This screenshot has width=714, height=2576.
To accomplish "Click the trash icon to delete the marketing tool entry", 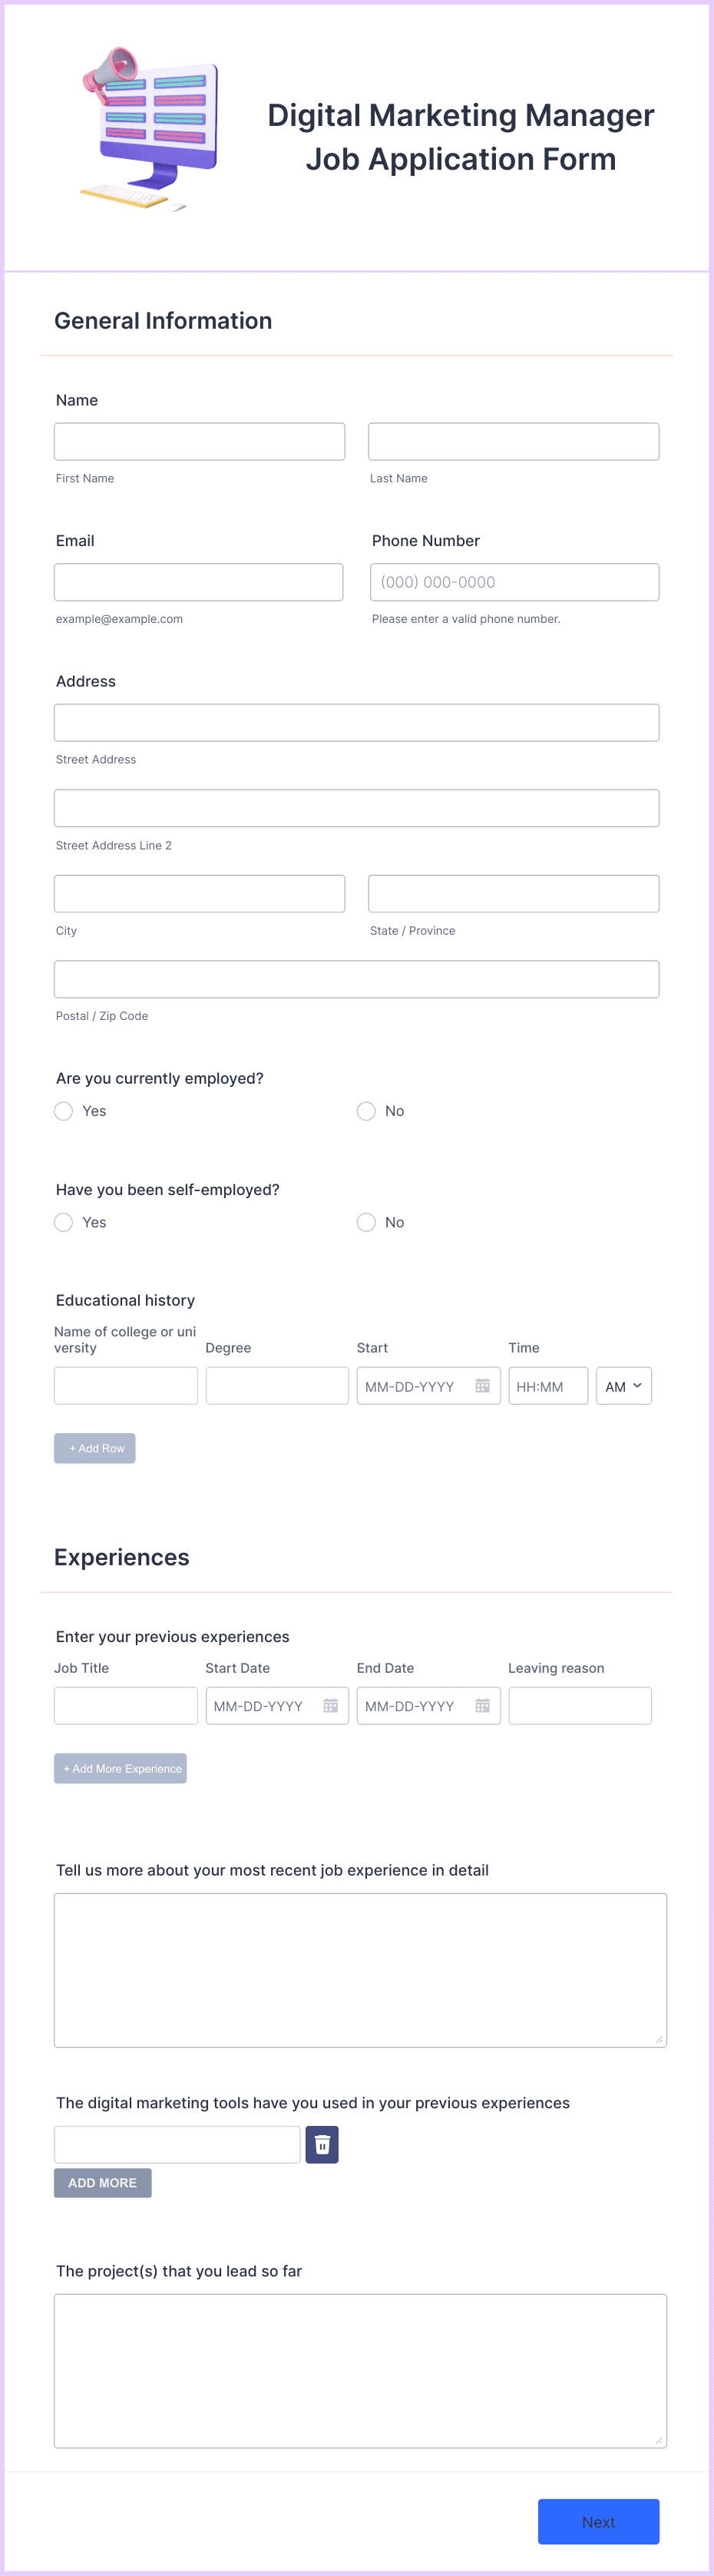I will pyautogui.click(x=321, y=2144).
